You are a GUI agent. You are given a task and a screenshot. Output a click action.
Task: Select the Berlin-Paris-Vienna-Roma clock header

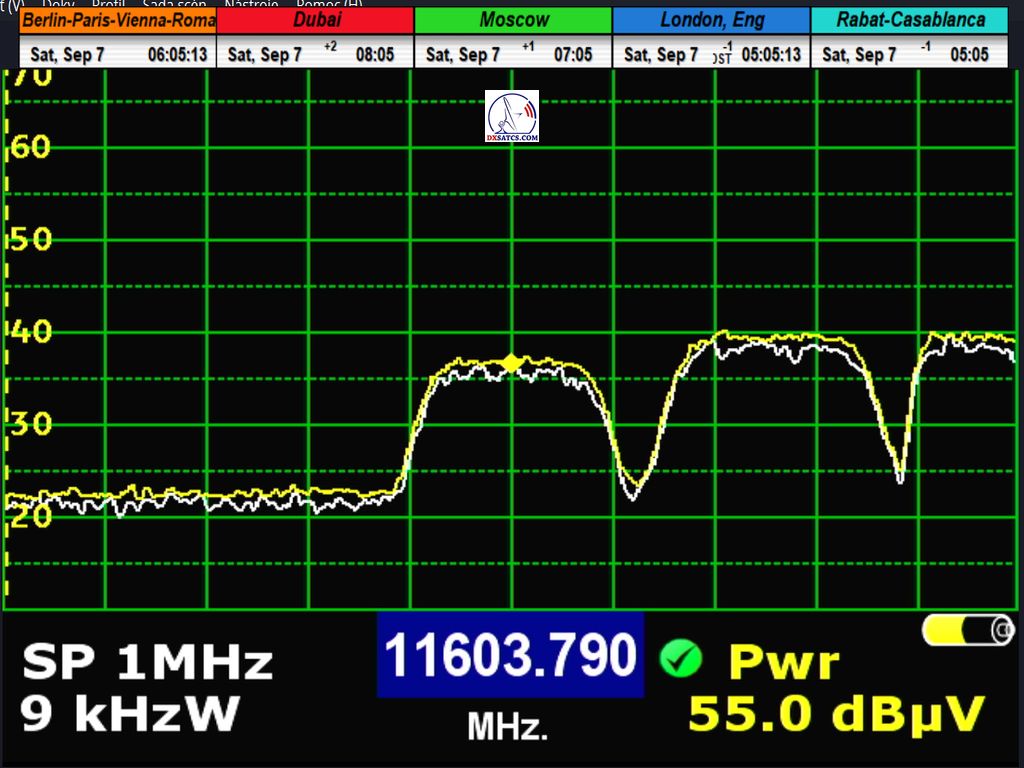[x=118, y=20]
